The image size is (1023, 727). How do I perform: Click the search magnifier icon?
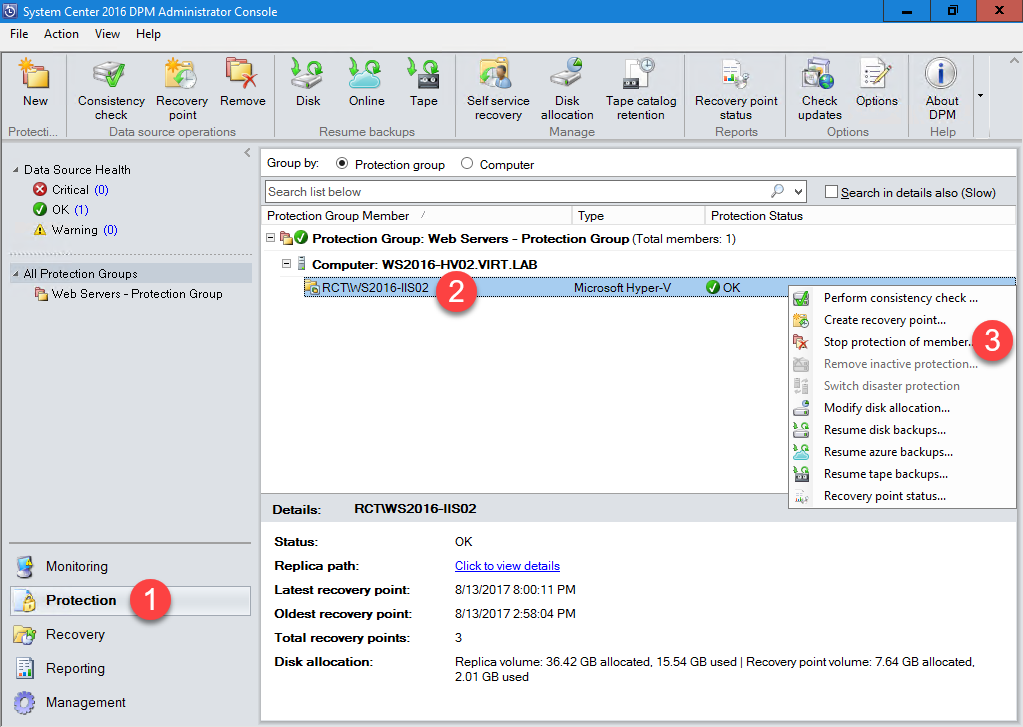(777, 191)
